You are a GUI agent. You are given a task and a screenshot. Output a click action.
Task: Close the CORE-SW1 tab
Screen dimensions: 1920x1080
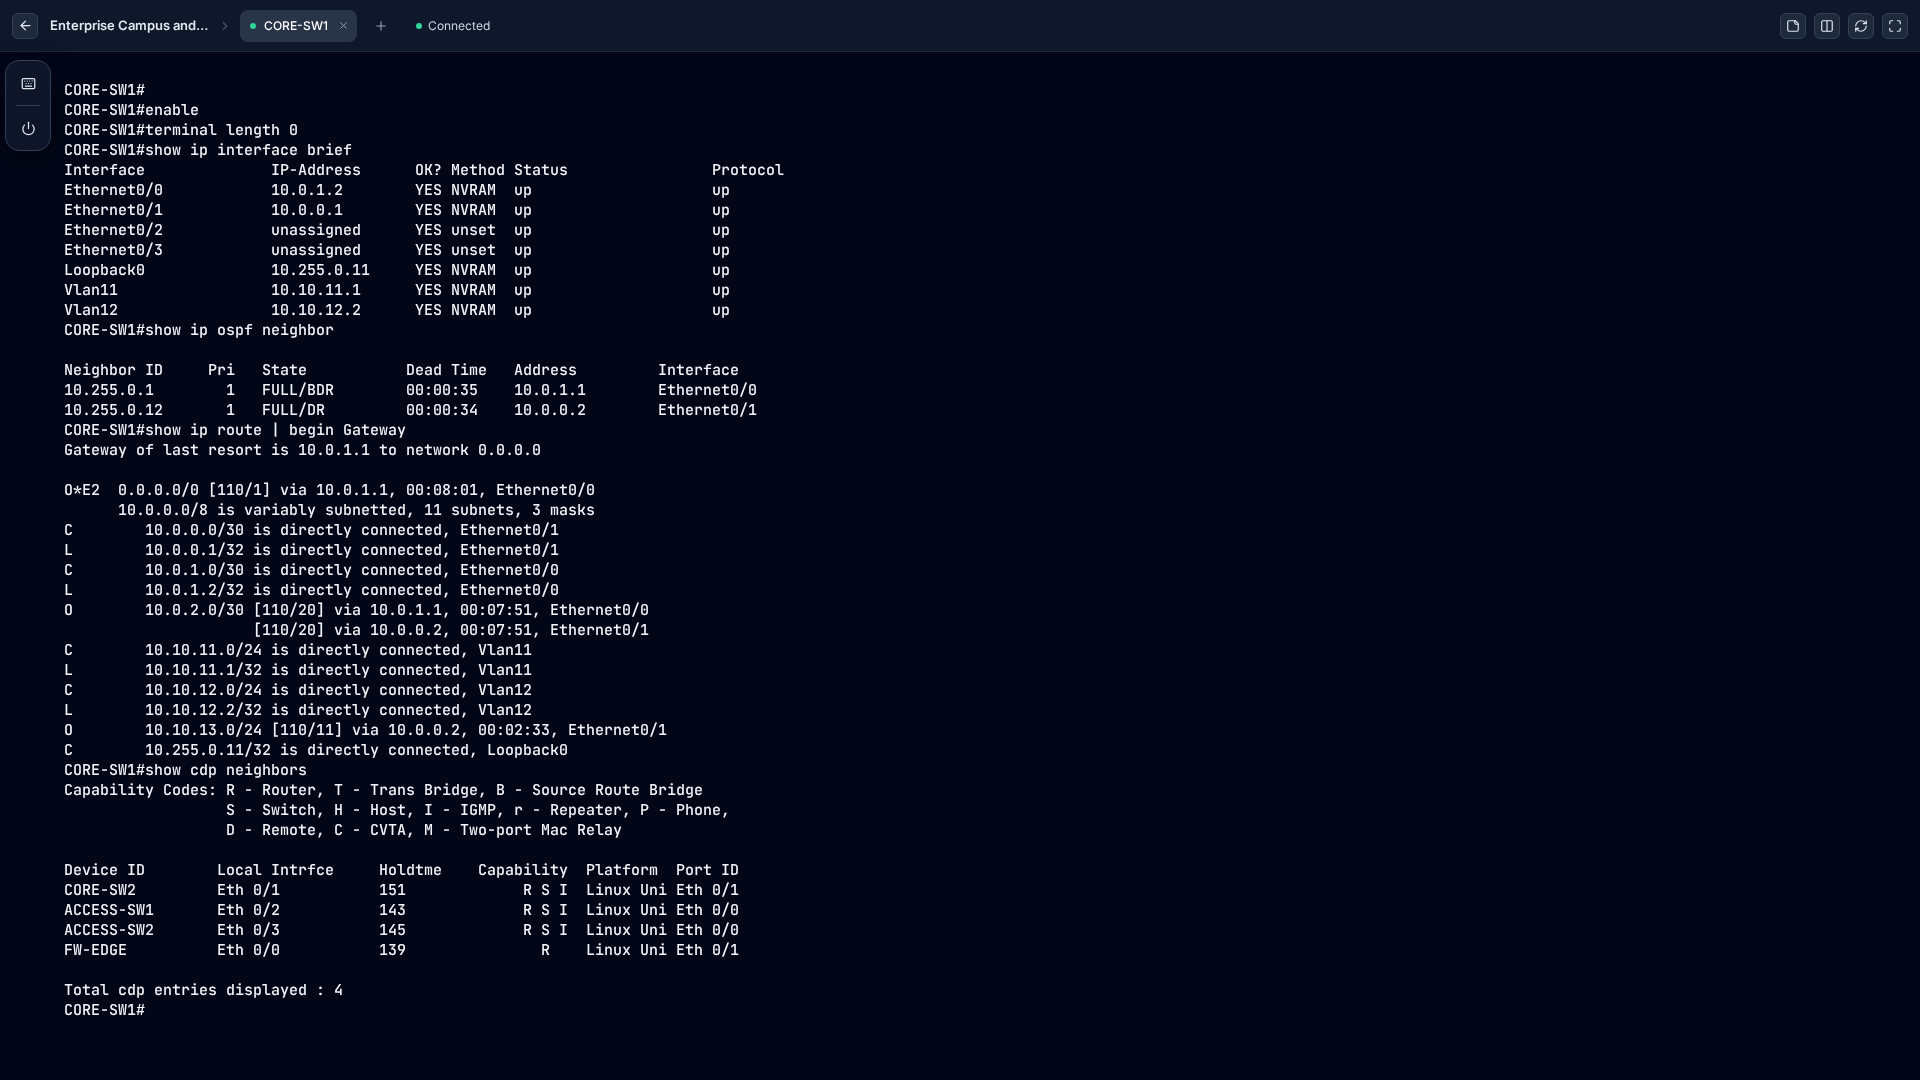click(343, 26)
